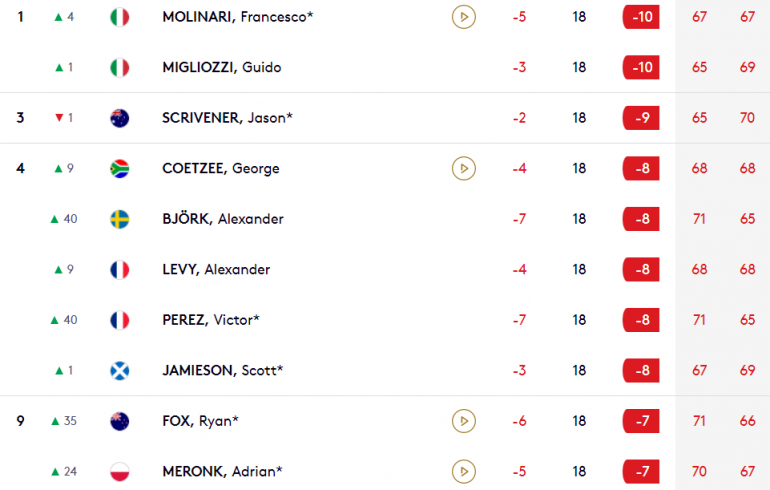Viewport: 770px width, 490px height.
Task: Open player profile for MOLINARI, Francesco
Action: tap(238, 17)
